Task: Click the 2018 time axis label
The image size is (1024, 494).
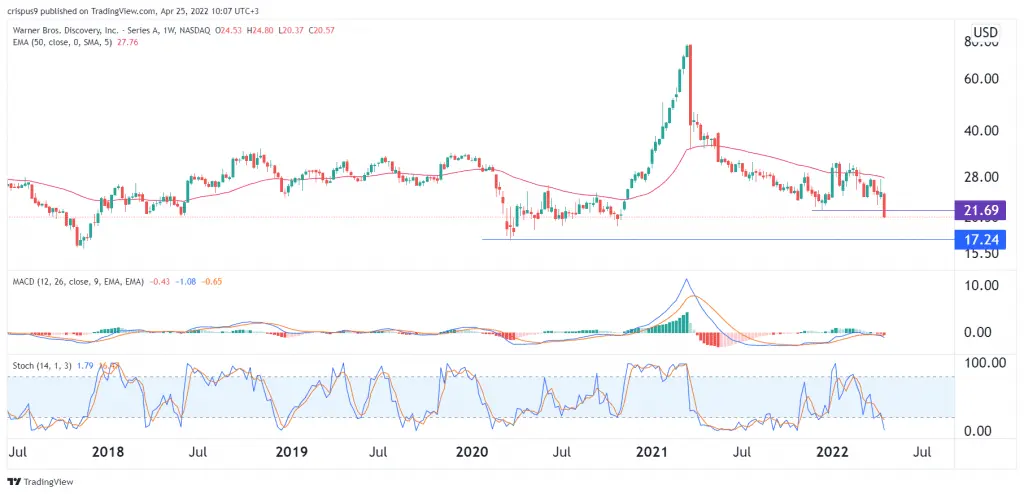Action: tap(108, 452)
